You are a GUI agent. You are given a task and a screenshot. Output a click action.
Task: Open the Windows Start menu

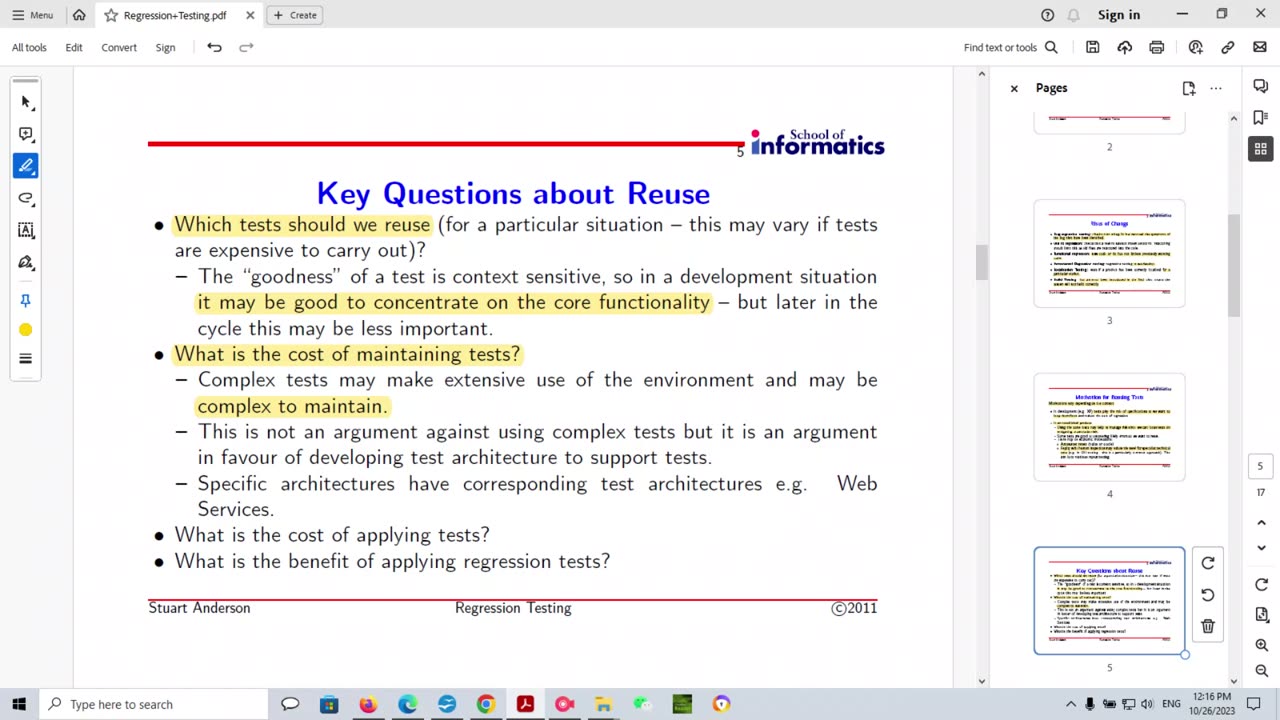point(19,704)
